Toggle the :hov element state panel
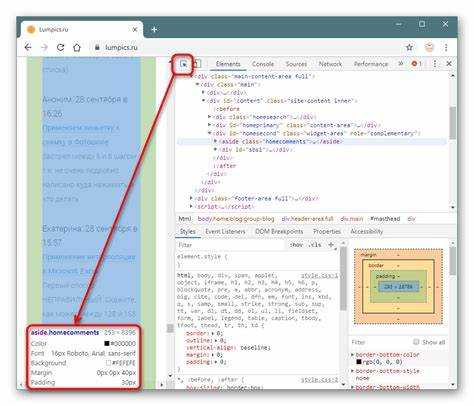The image size is (474, 406). click(x=296, y=245)
